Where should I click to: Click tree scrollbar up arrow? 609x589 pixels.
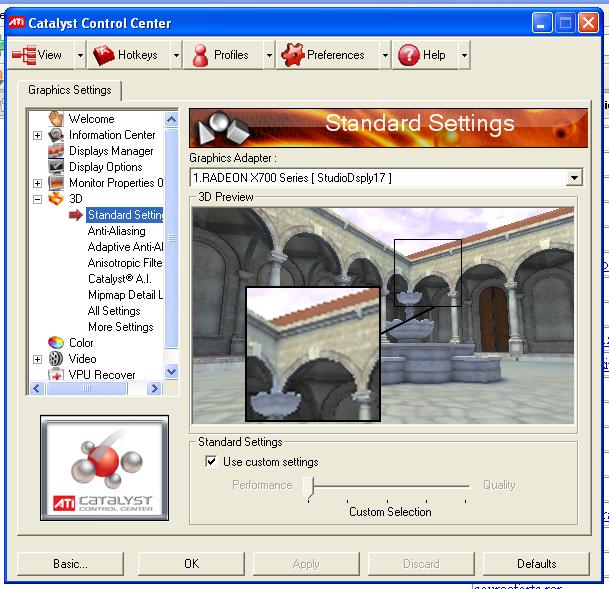171,119
